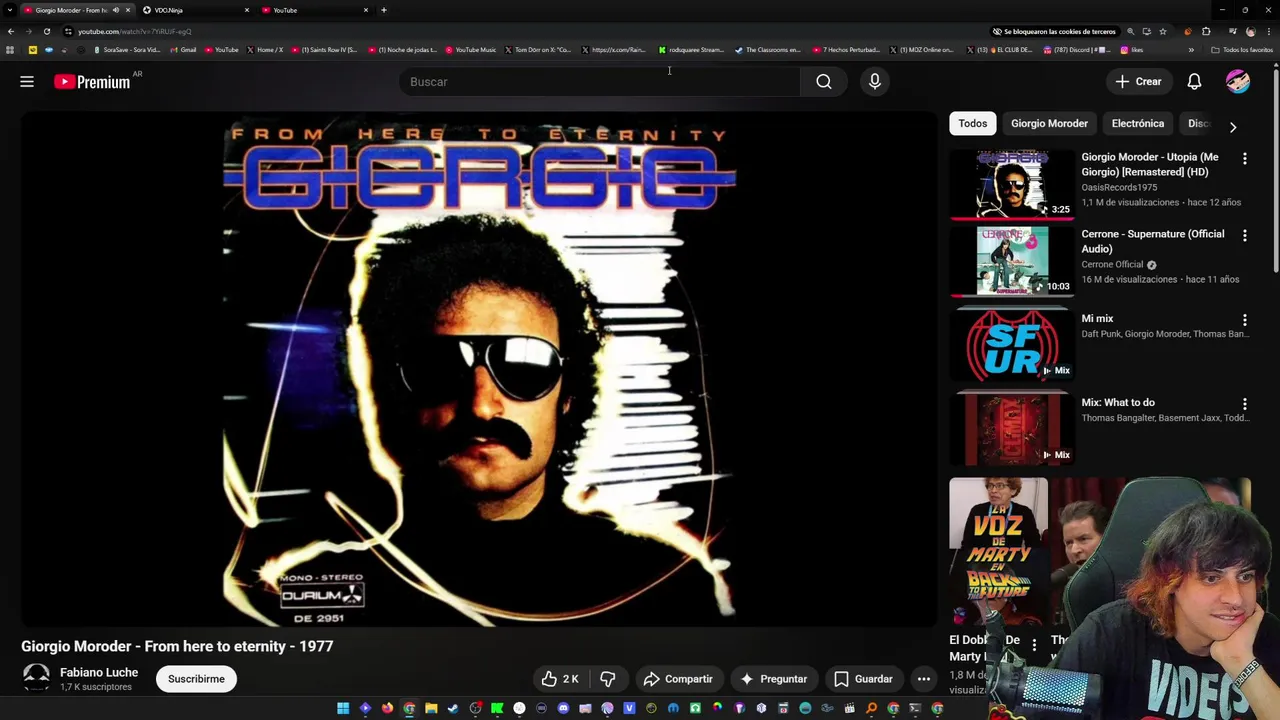Viewport: 1280px width, 720px height.
Task: Open Giorgio Moroder Utopia thumbnail
Action: (1012, 184)
